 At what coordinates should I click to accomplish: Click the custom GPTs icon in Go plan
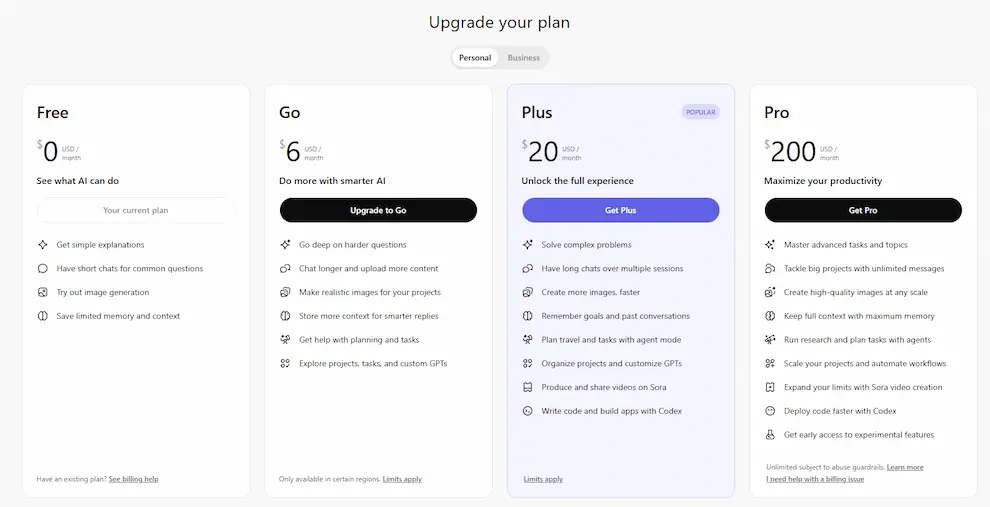coord(285,364)
